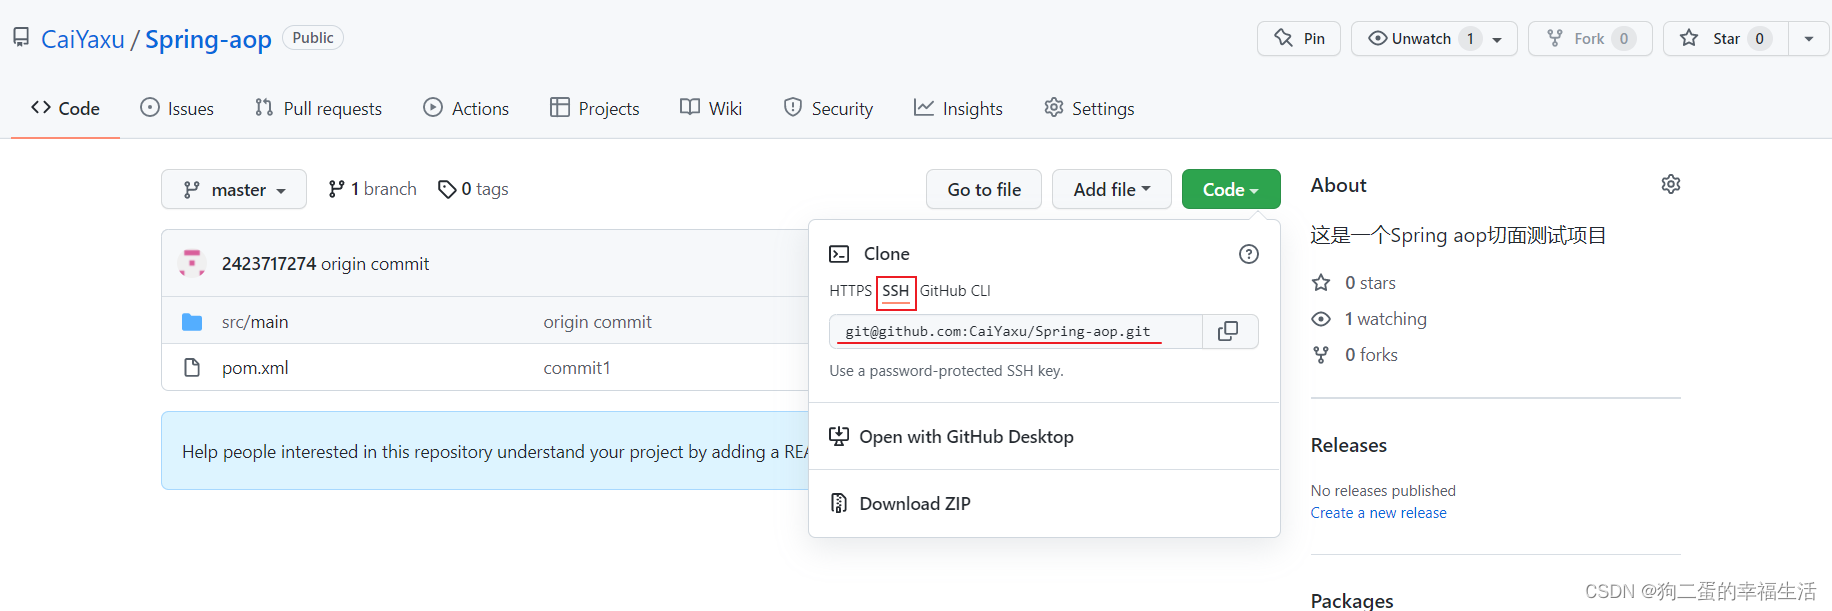The height and width of the screenshot is (611, 1832).
Task: Click the committer avatar for 2423717274
Action: click(192, 263)
